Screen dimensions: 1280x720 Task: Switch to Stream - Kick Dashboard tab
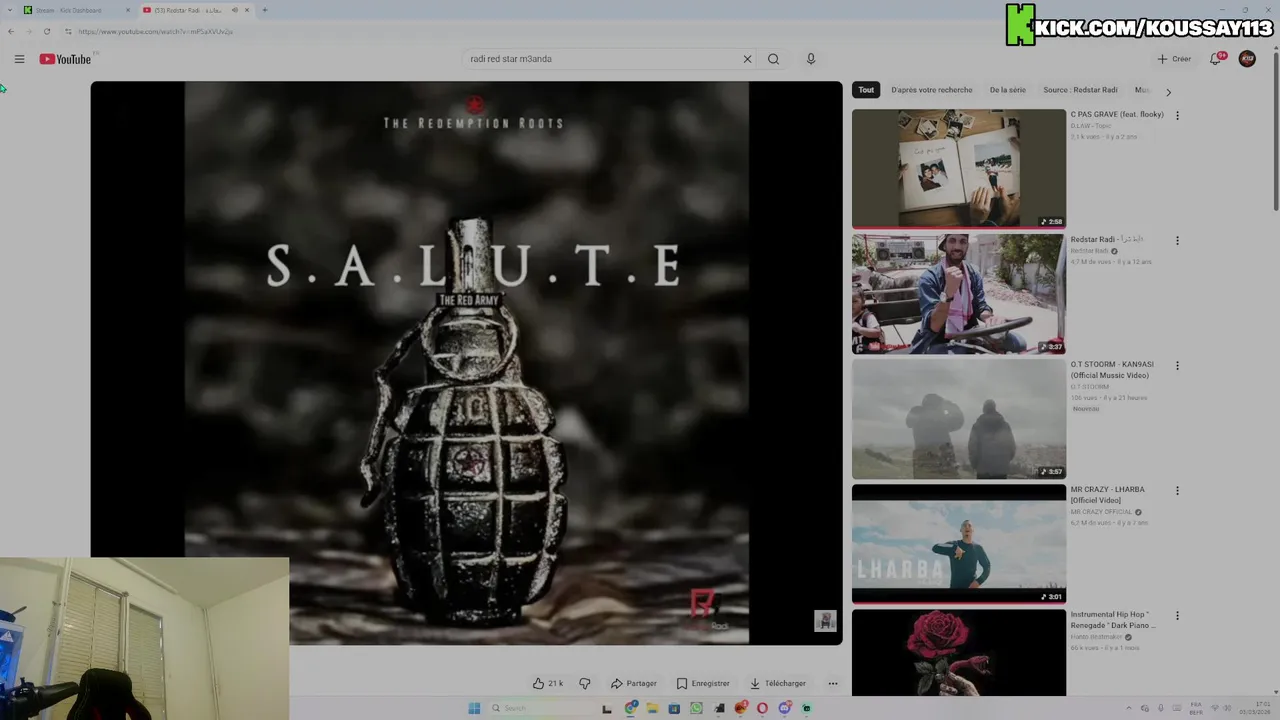(x=76, y=10)
